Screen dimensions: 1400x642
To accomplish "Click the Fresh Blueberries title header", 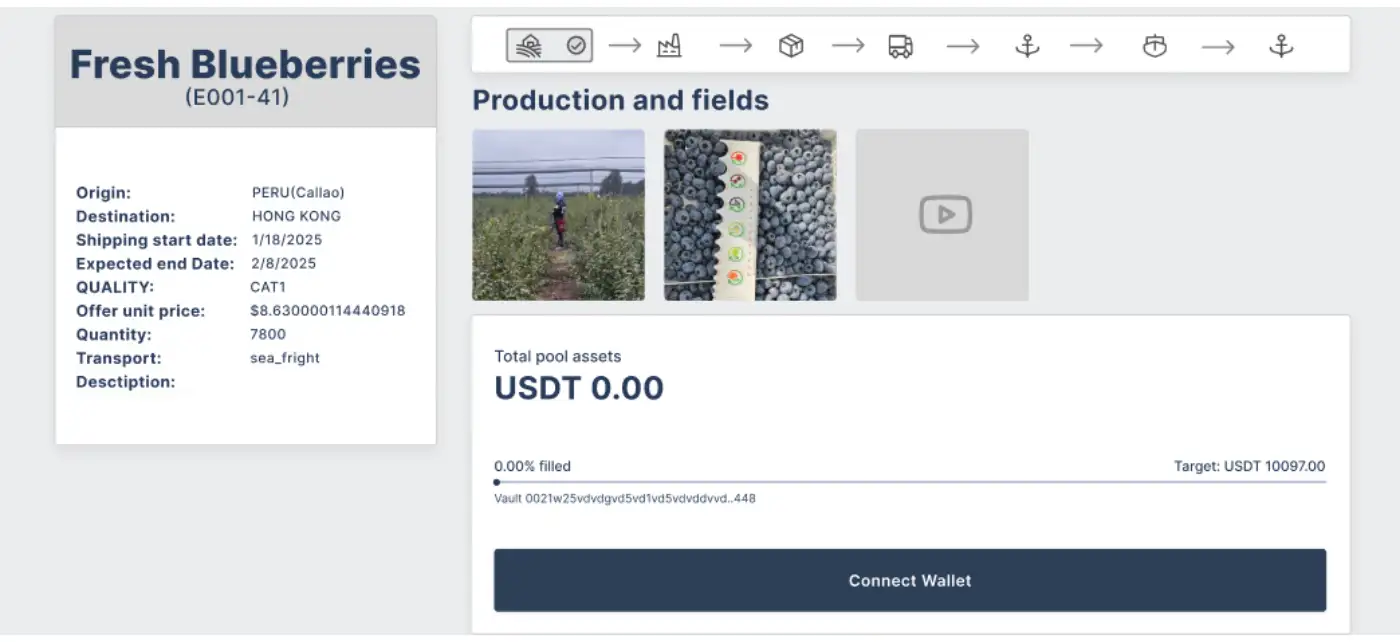I will (x=245, y=65).
